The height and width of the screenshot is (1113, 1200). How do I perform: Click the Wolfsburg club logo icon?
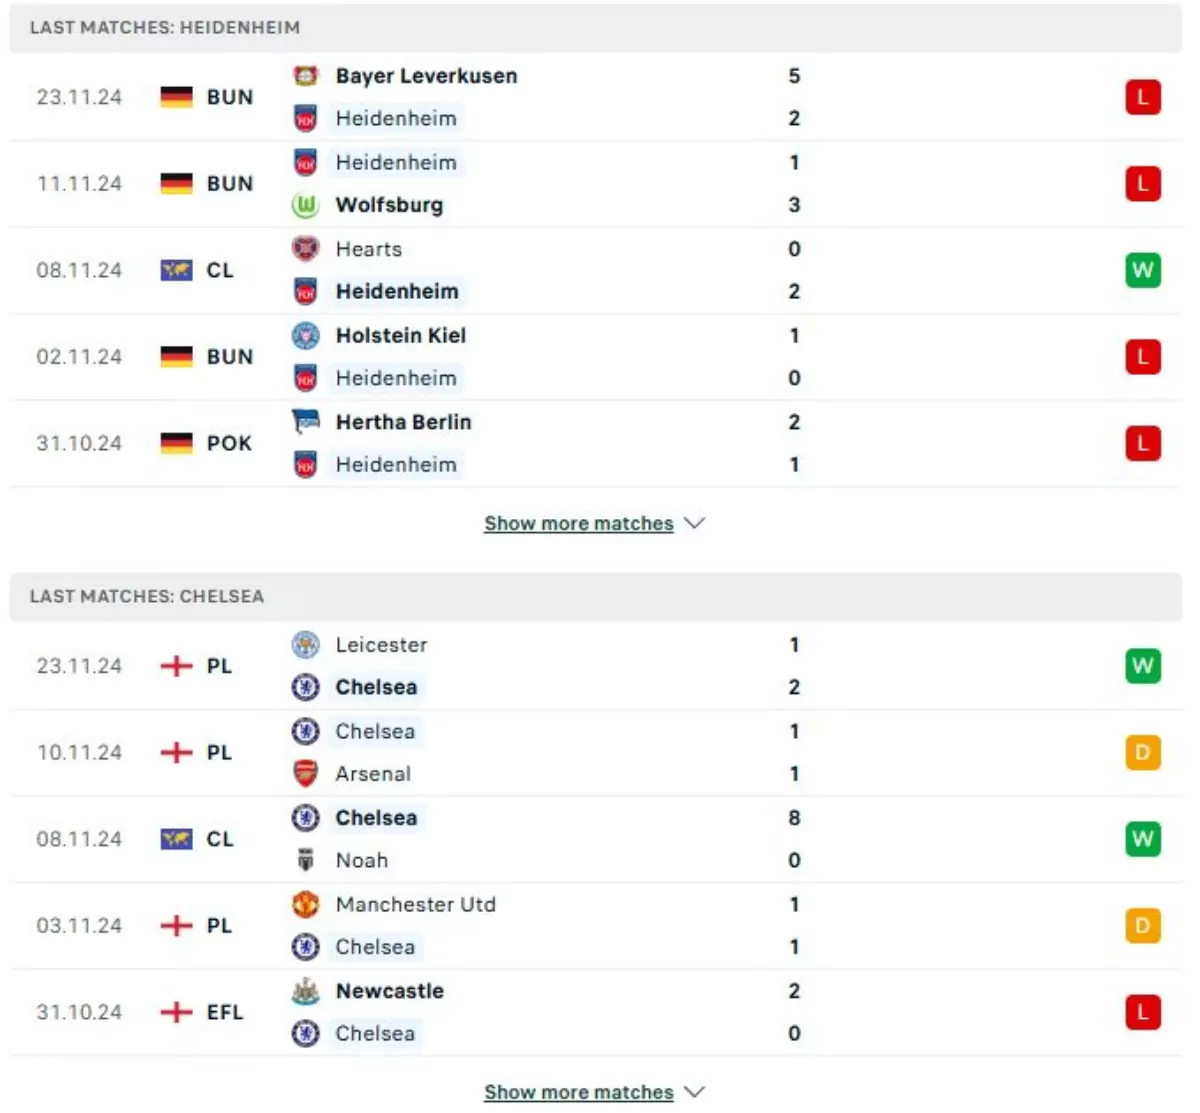pos(305,205)
